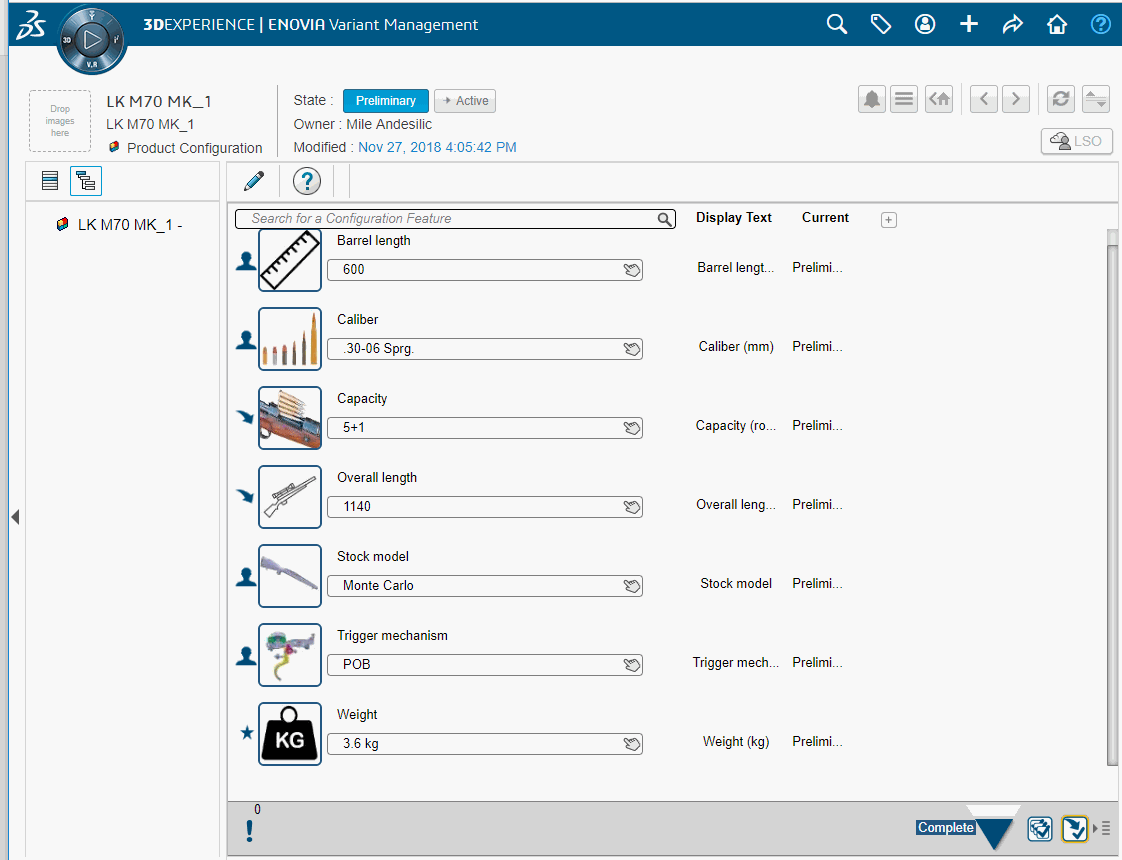Expand columns using the plus next to Current

pyautogui.click(x=888, y=219)
